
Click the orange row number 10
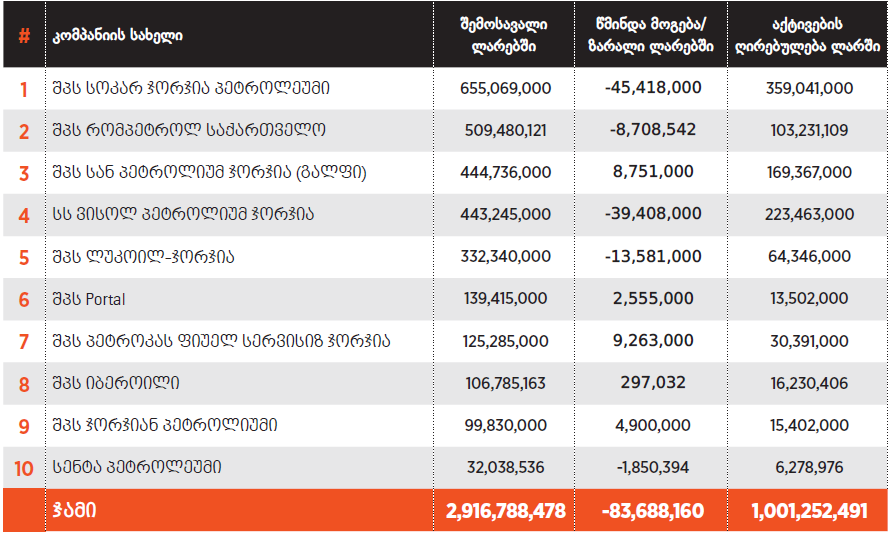pos(24,467)
